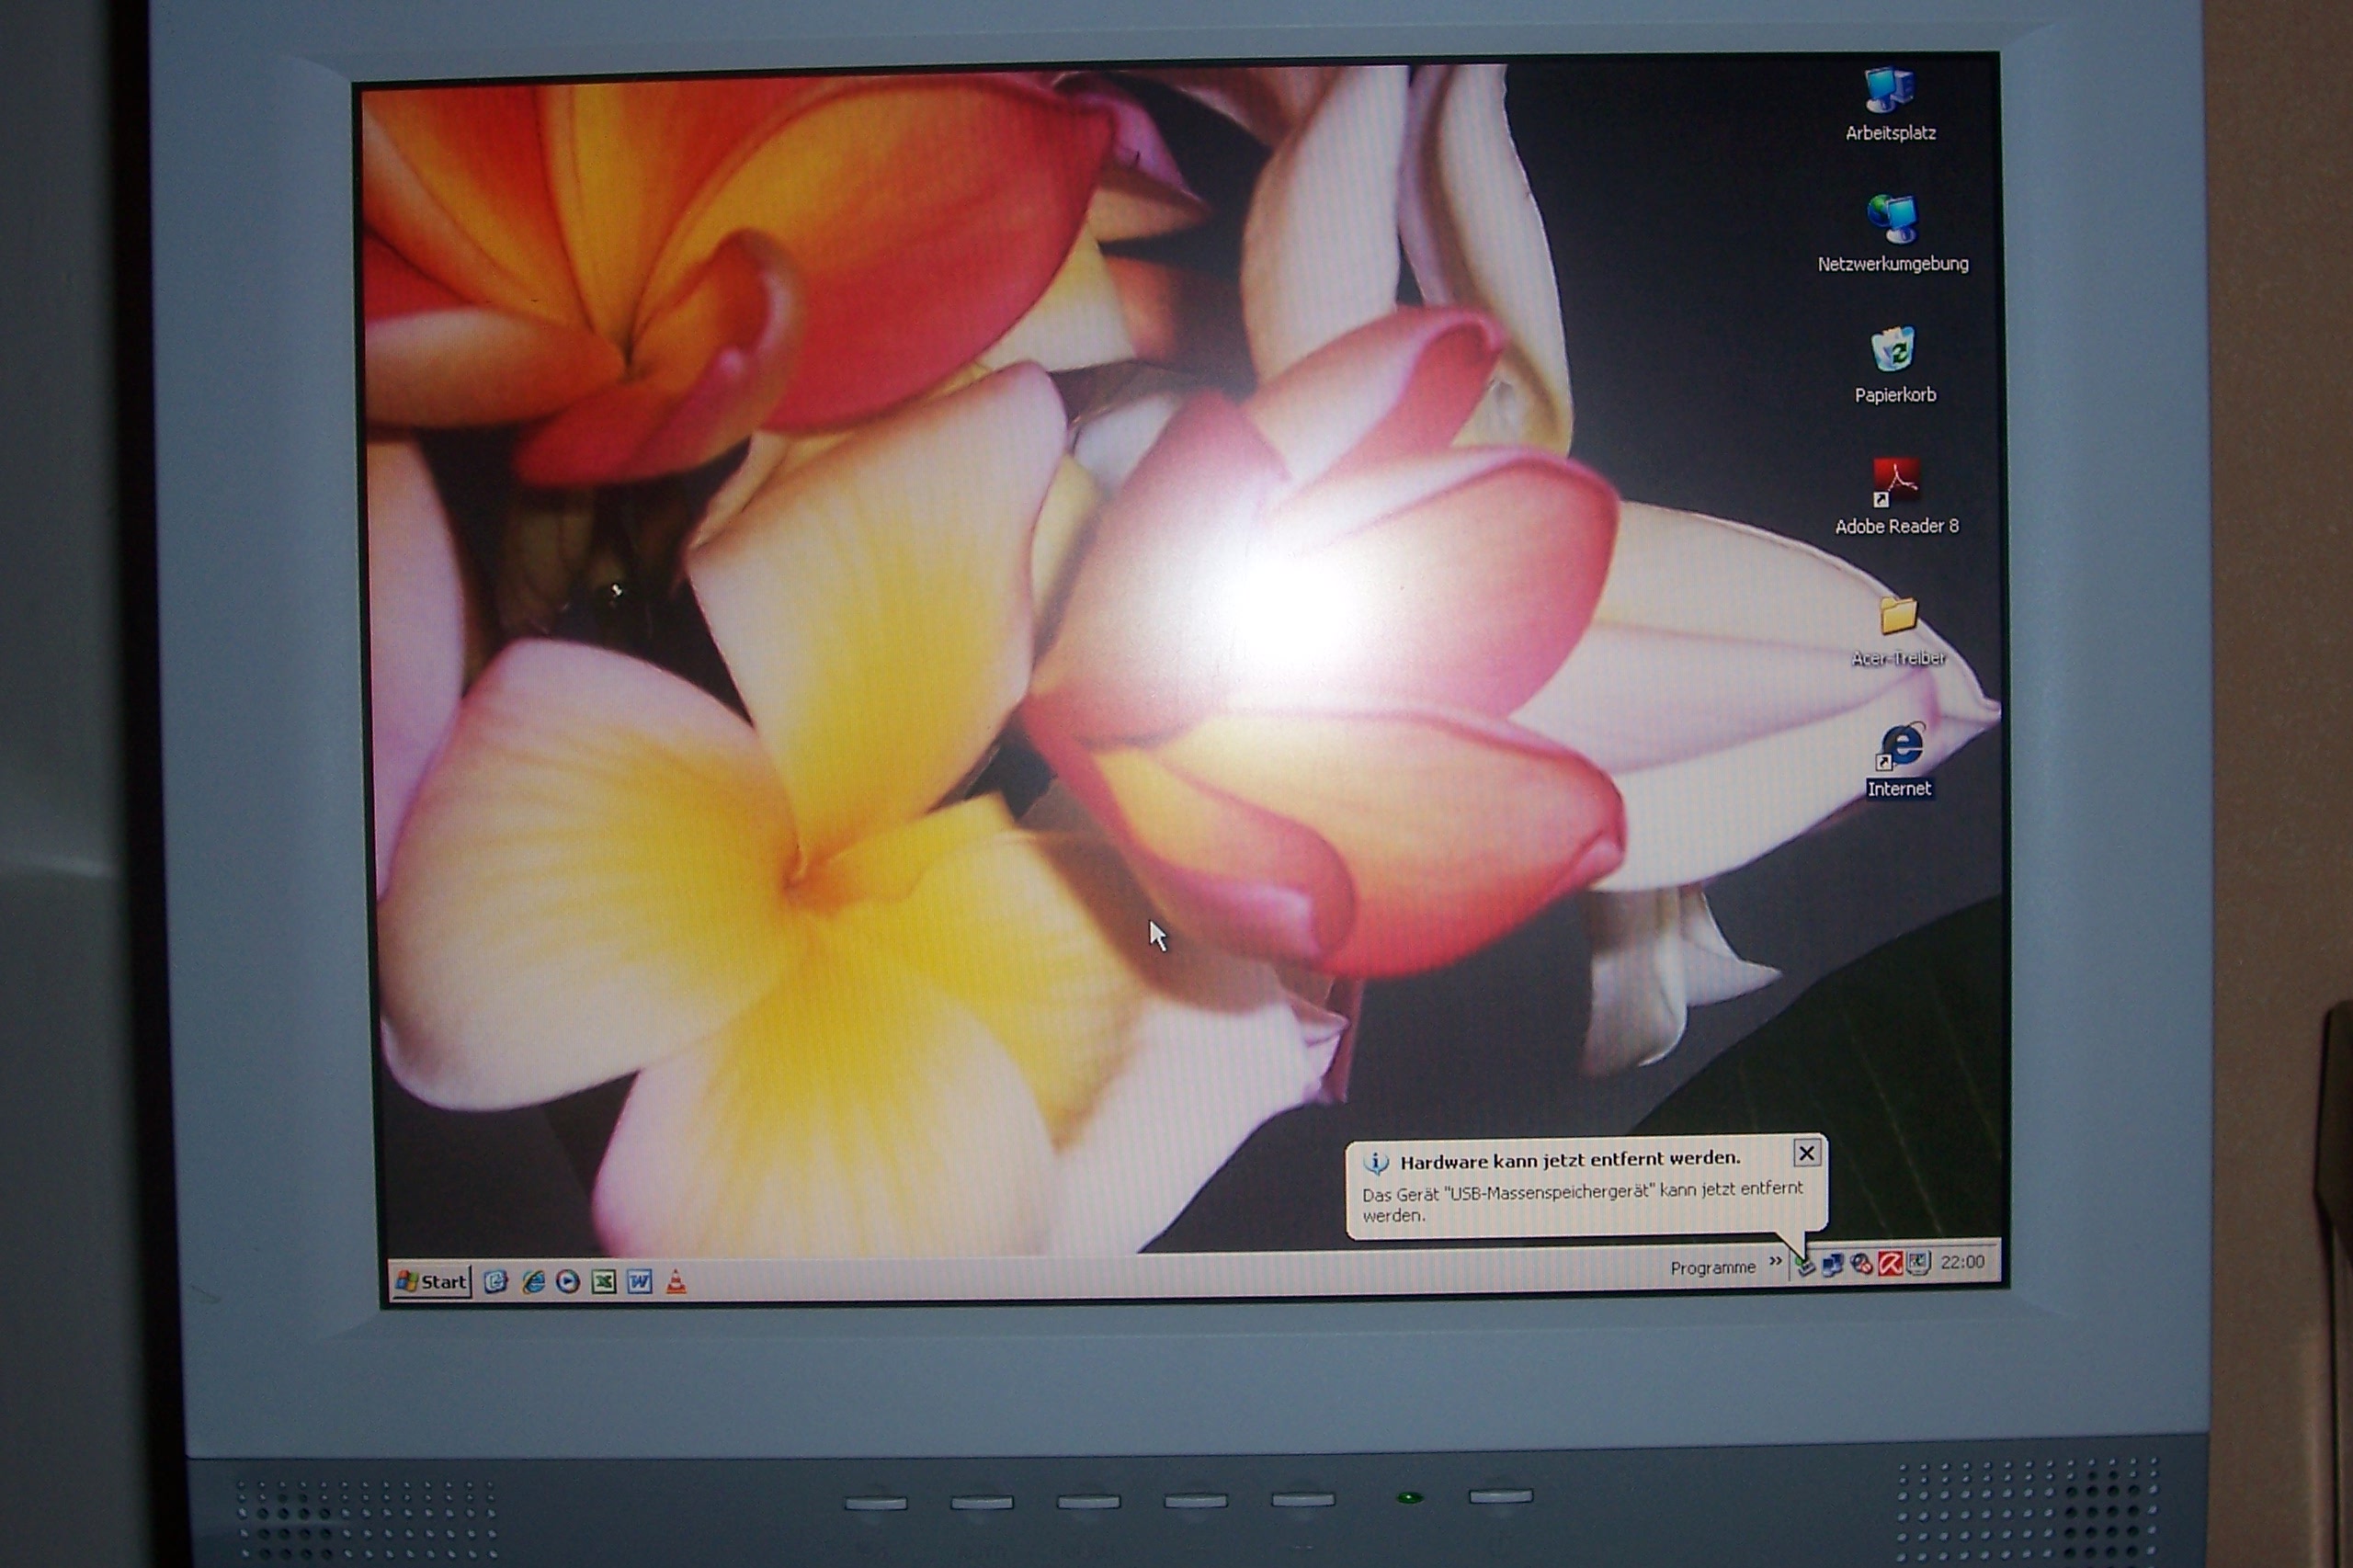This screenshot has height=1568, width=2353.
Task: Click the Safely Remove Hardware tray icon
Action: [x=1805, y=1266]
